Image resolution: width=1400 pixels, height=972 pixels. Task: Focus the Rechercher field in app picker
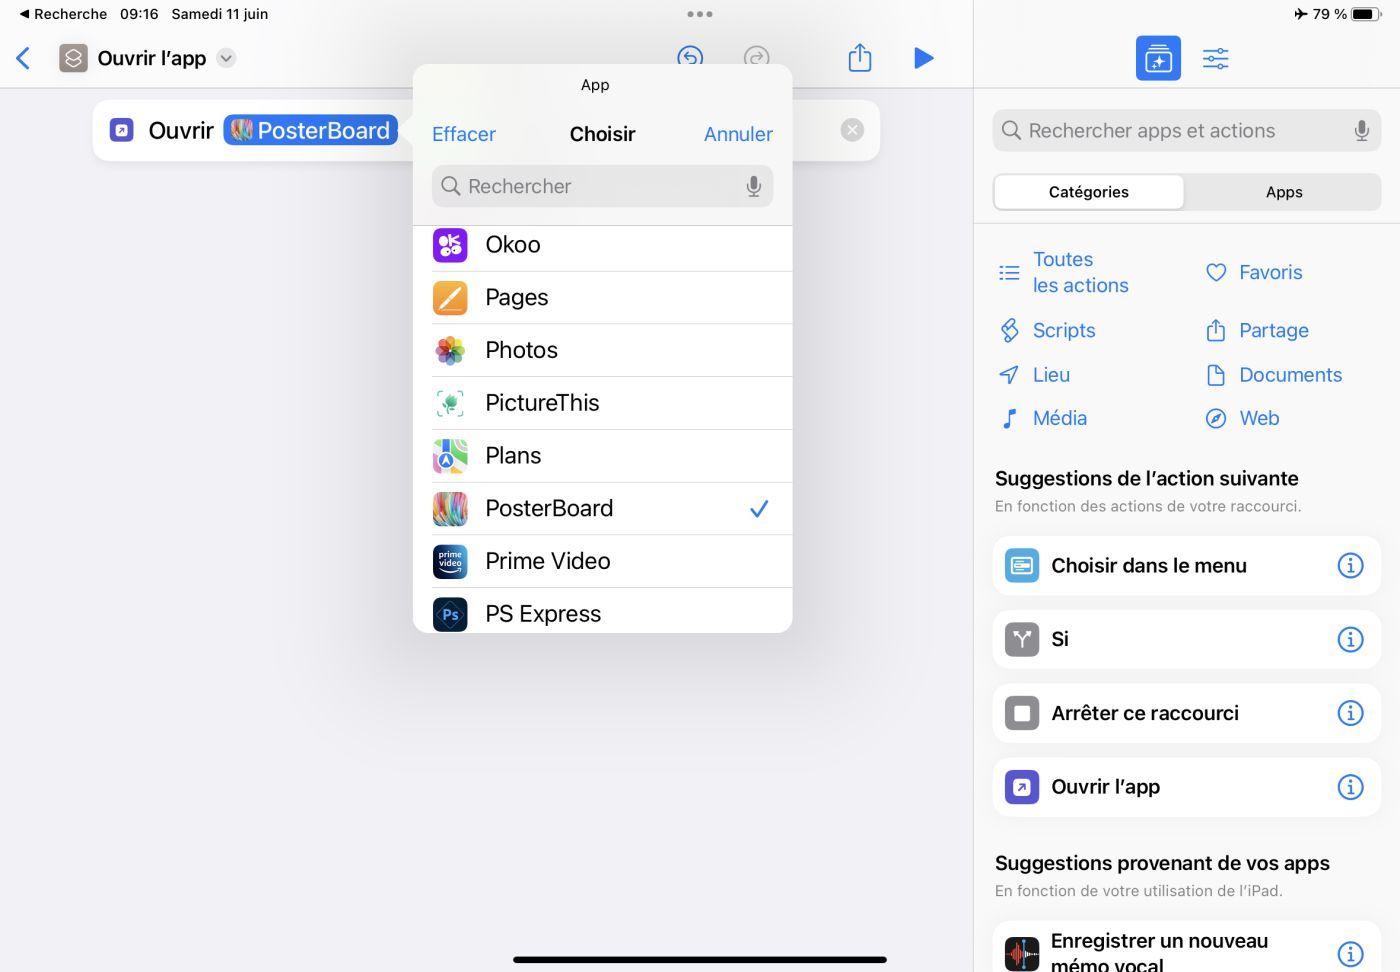click(602, 186)
